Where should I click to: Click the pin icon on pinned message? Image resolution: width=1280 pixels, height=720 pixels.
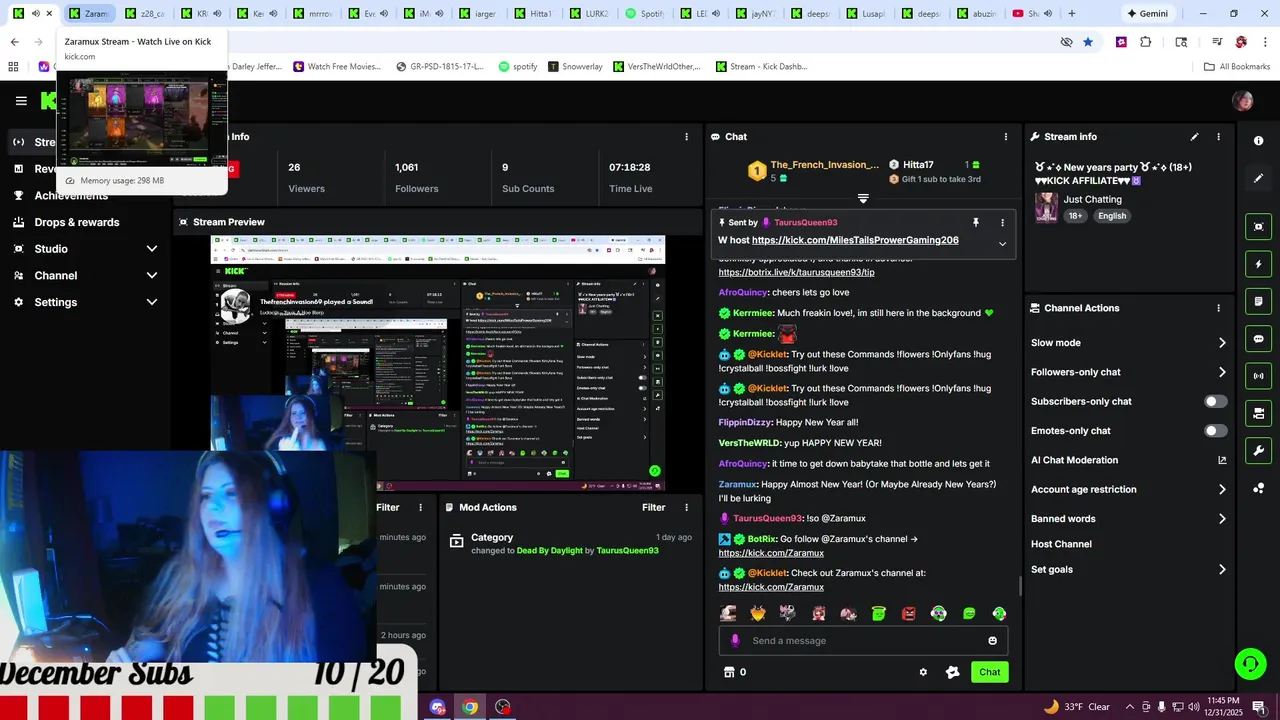click(x=976, y=223)
